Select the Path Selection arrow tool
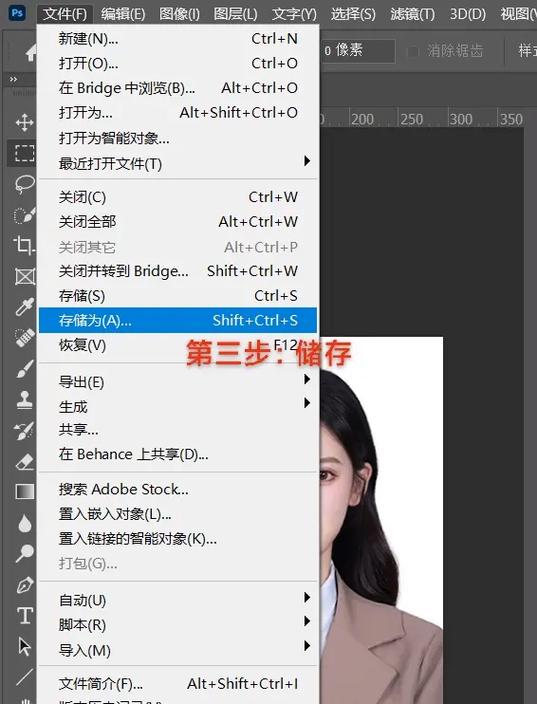The image size is (537, 704). tap(24, 646)
